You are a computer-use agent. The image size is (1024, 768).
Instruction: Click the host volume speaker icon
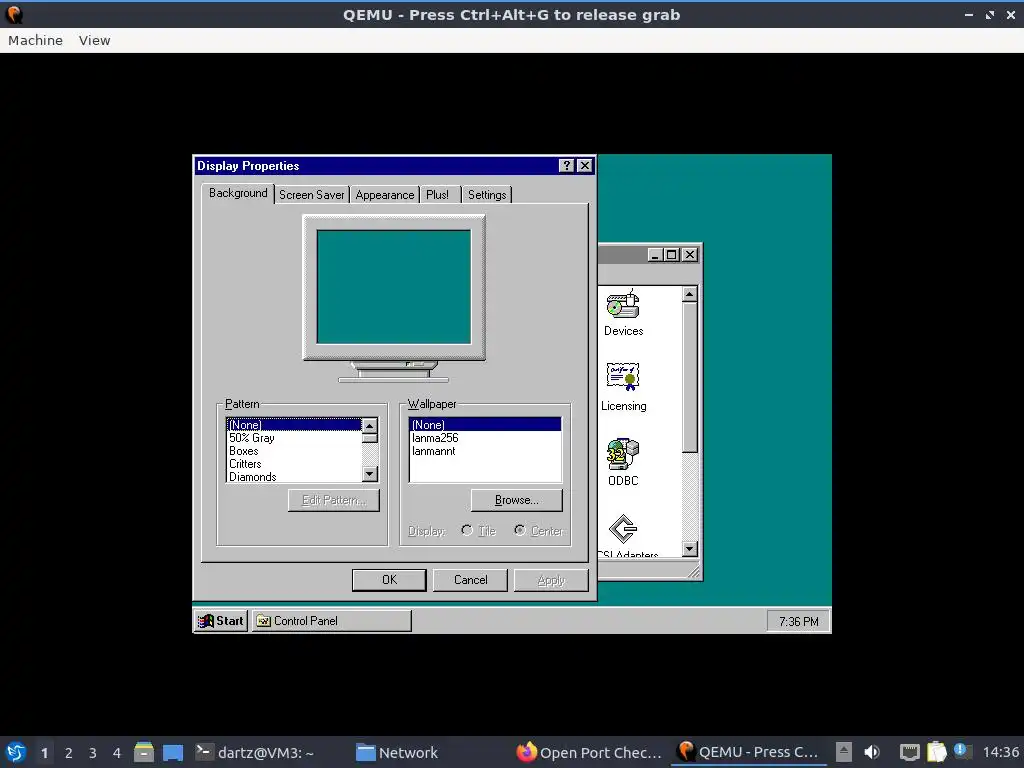872,752
